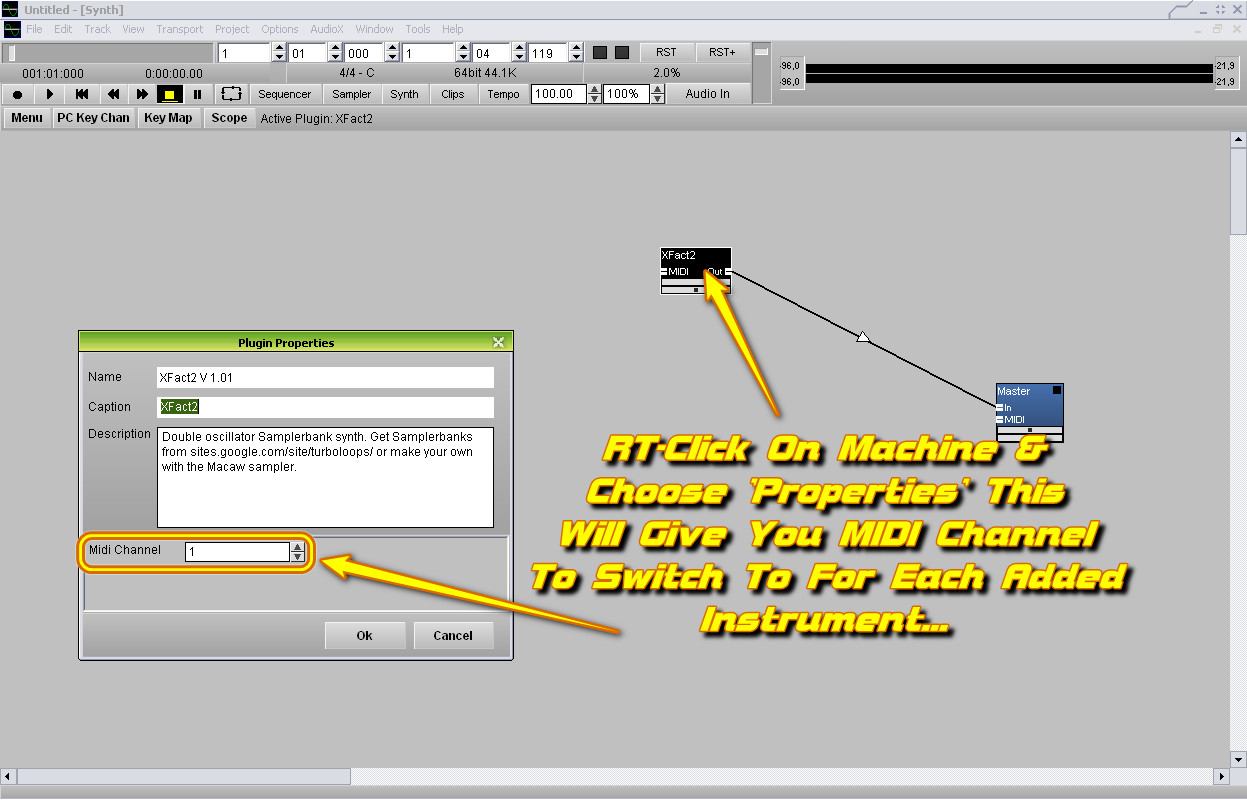Click in the Description text box
The image size is (1247, 800).
click(326, 477)
